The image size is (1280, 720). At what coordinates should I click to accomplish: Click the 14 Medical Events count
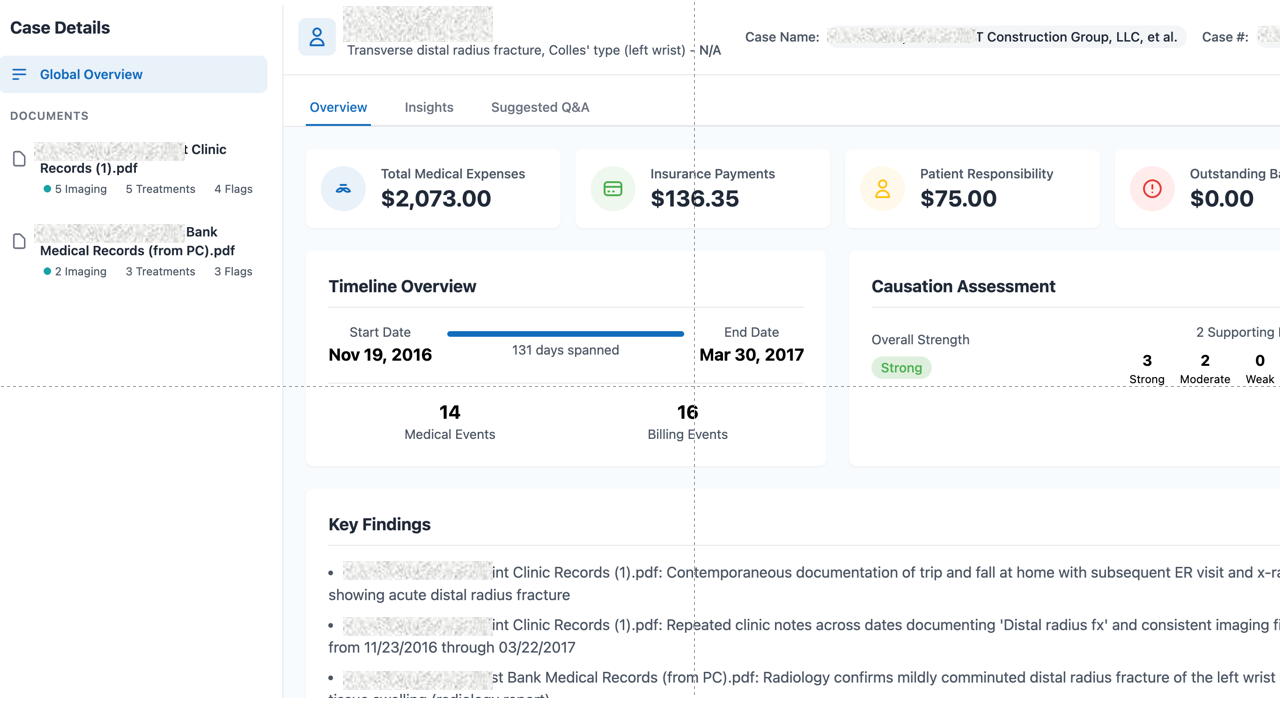click(x=450, y=412)
